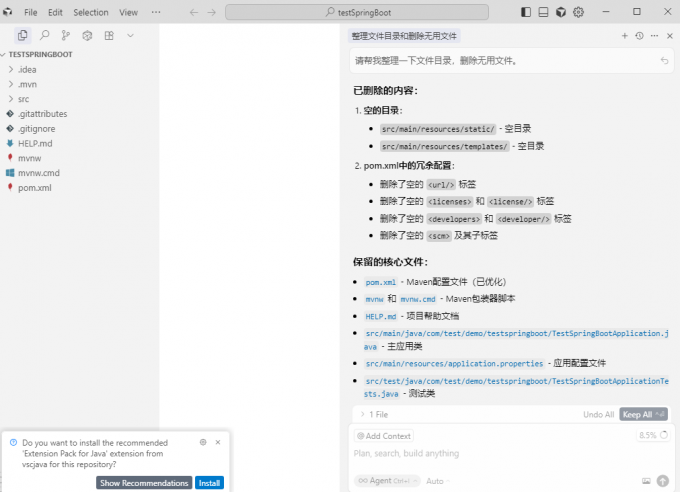The width and height of the screenshot is (680, 492).
Task: Open the Auto model dropdown
Action: [436, 481]
